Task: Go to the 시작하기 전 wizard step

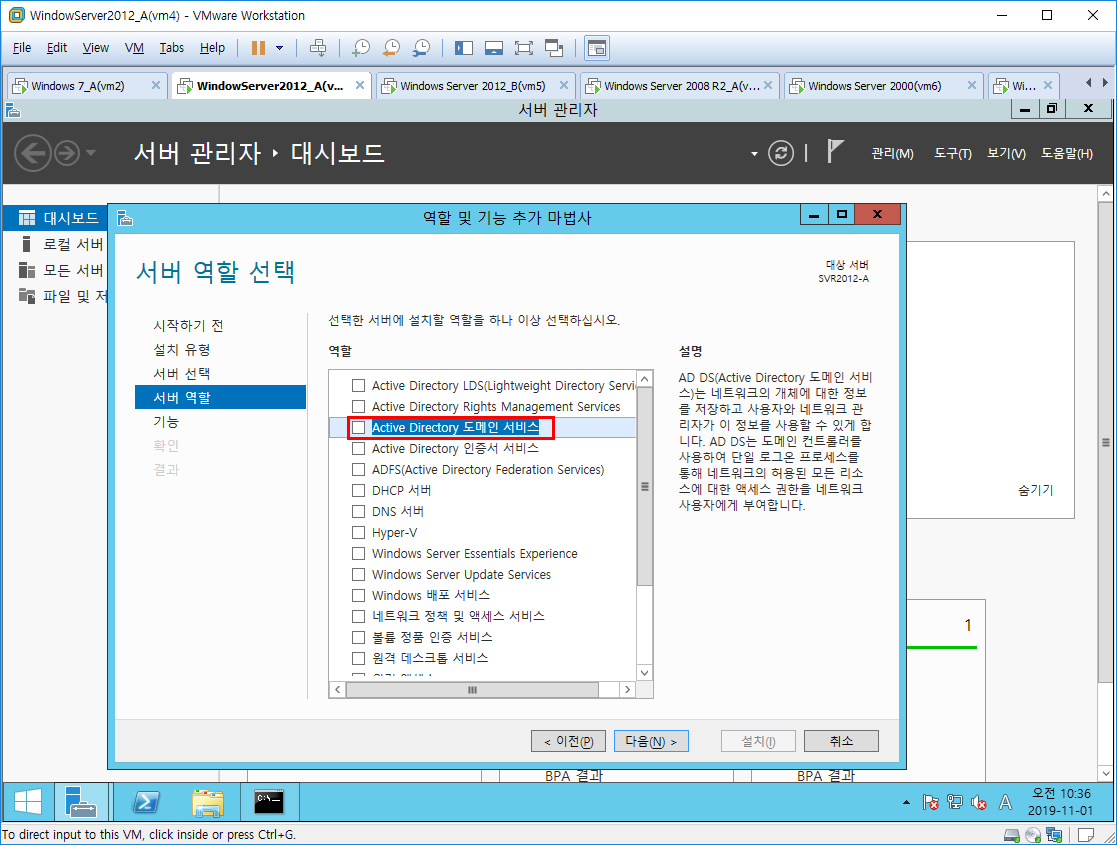Action: [189, 326]
